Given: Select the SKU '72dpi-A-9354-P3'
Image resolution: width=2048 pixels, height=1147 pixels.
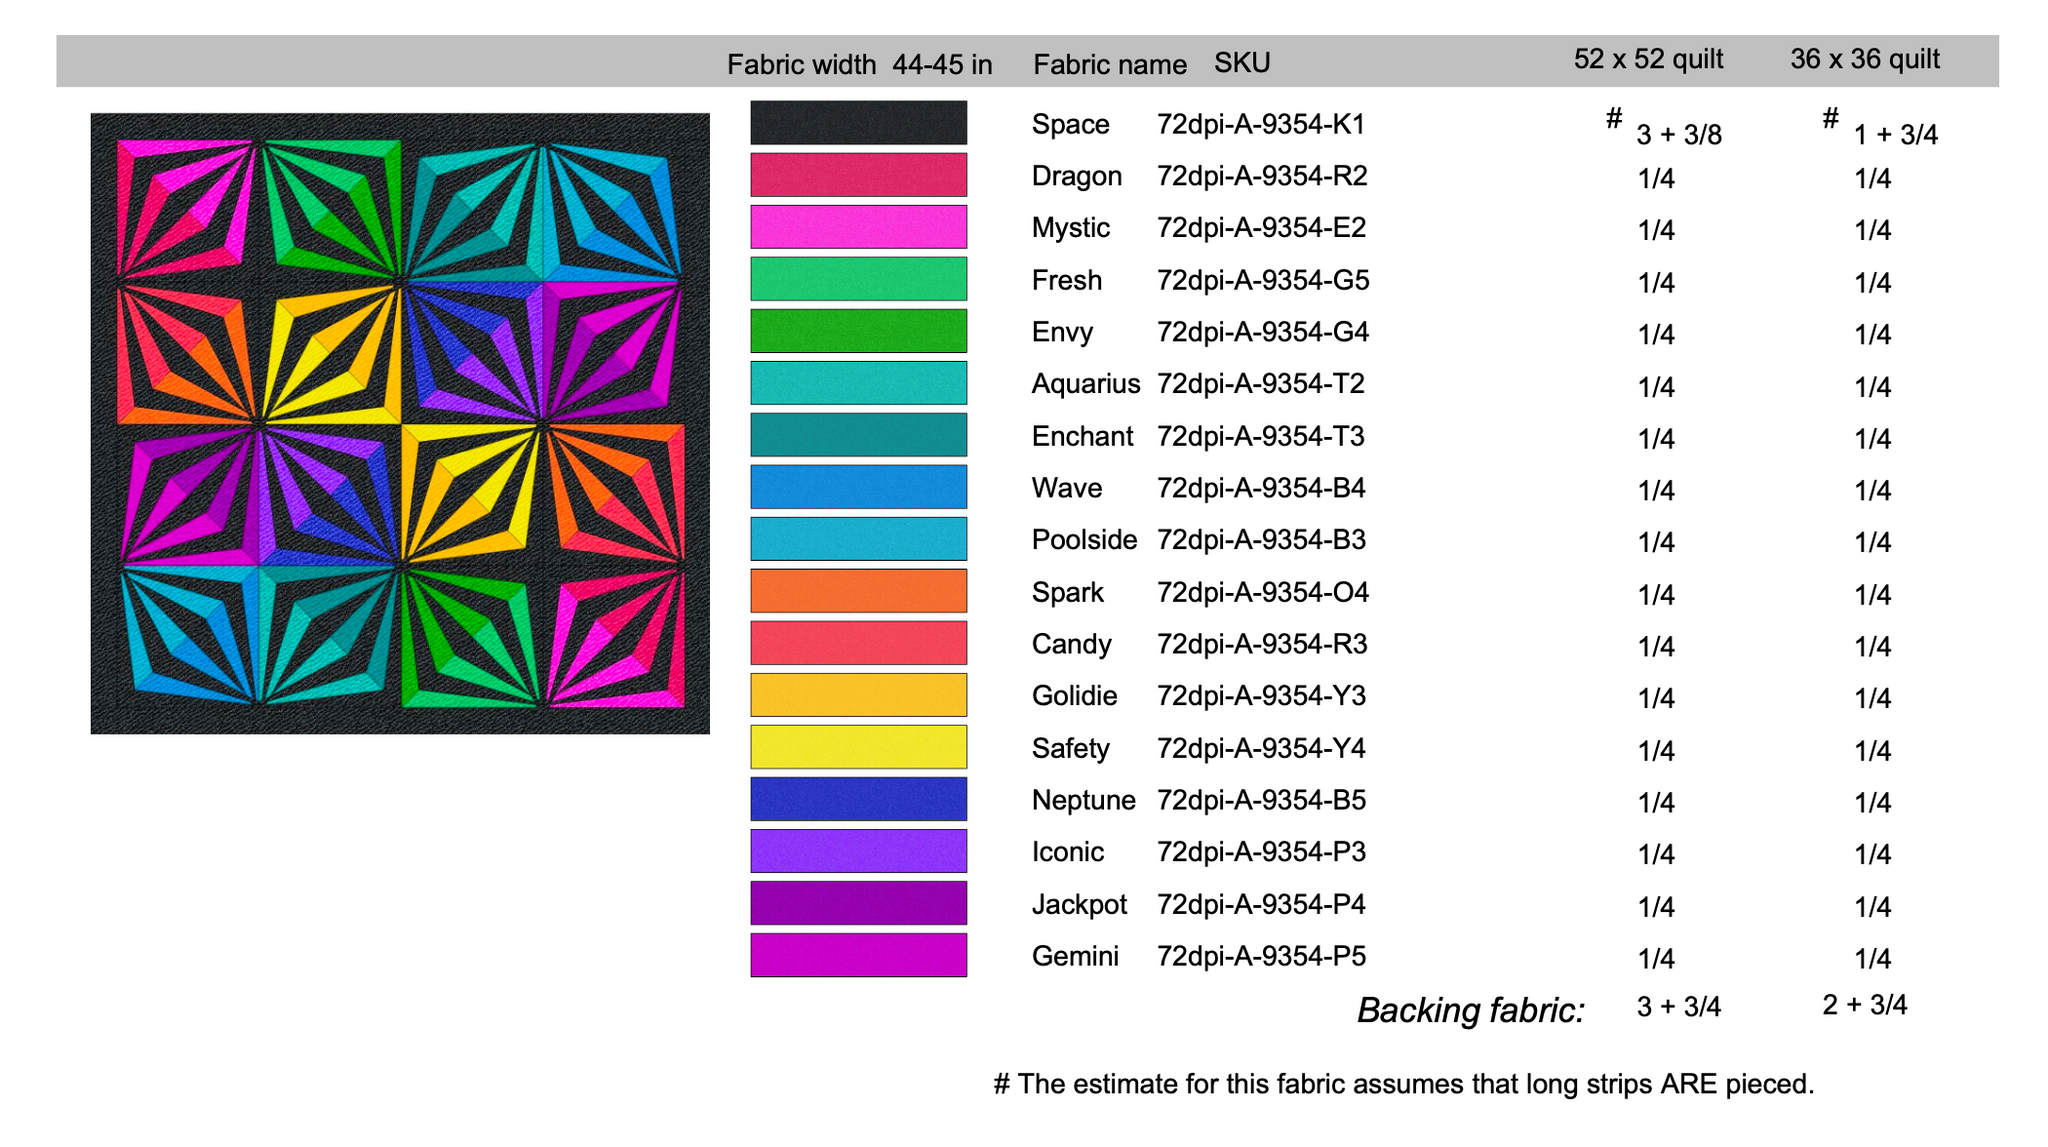Looking at the screenshot, I should (1261, 852).
